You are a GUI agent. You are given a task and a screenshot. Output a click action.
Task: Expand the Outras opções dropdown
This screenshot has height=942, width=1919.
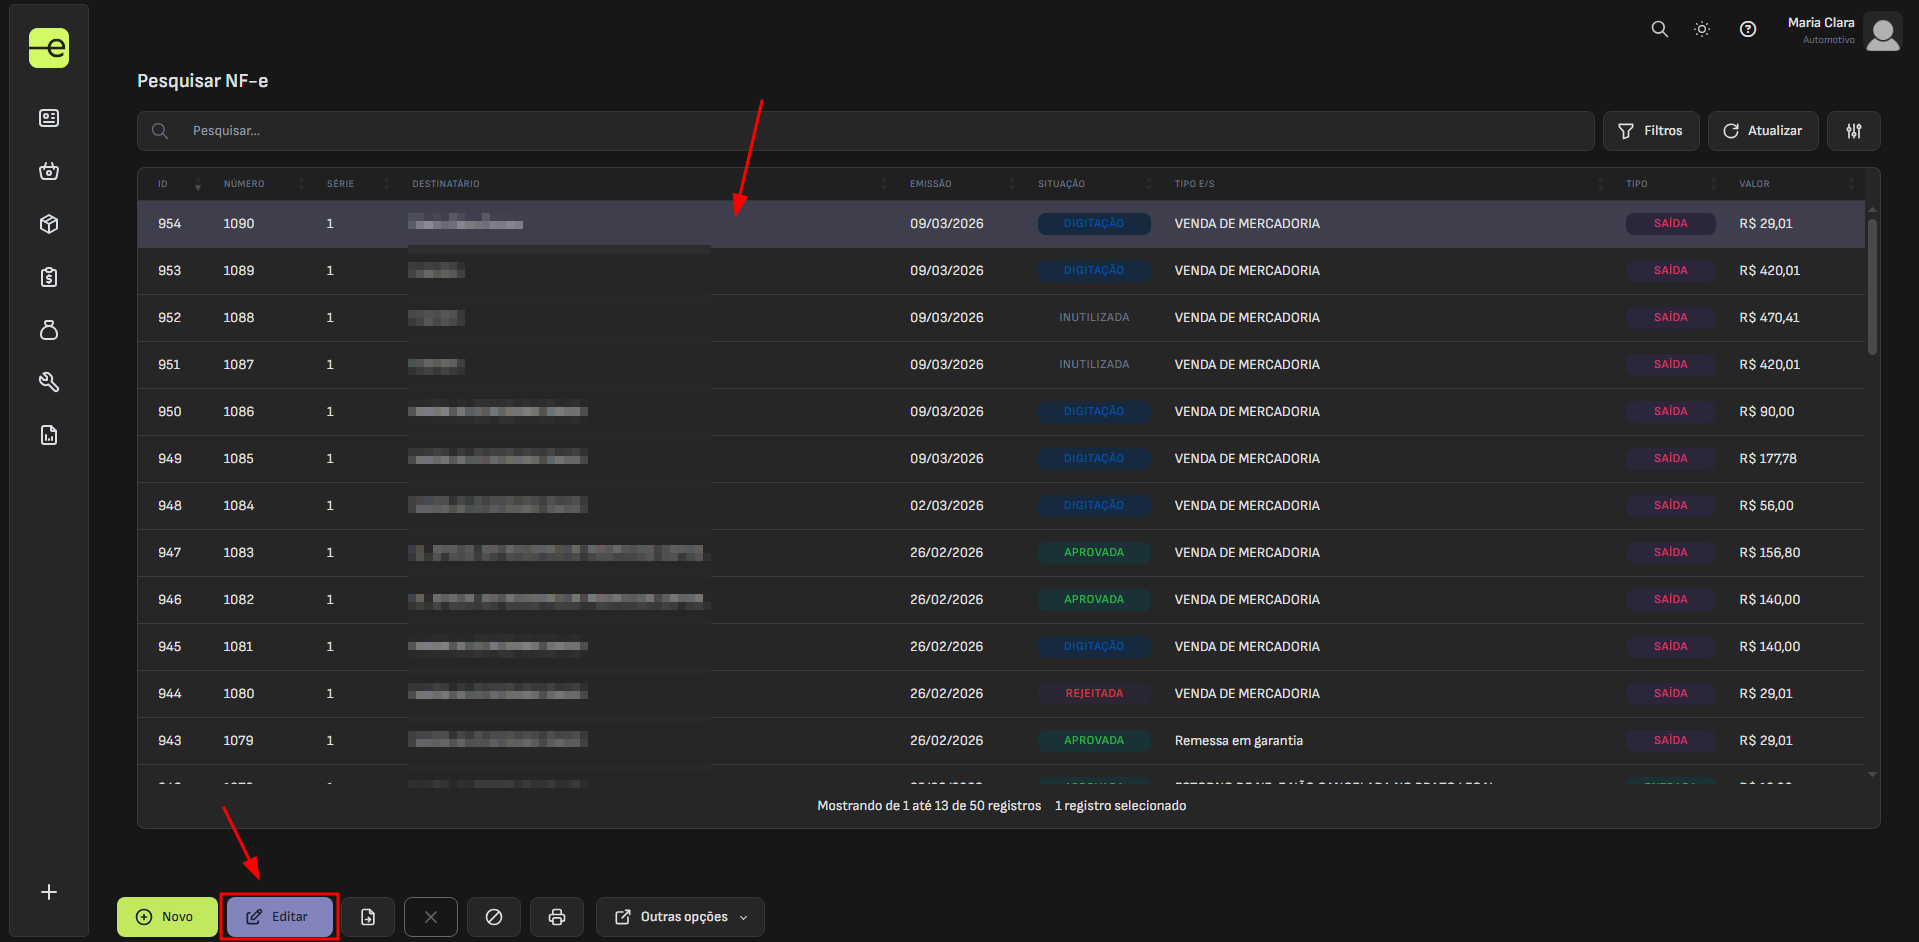click(681, 917)
